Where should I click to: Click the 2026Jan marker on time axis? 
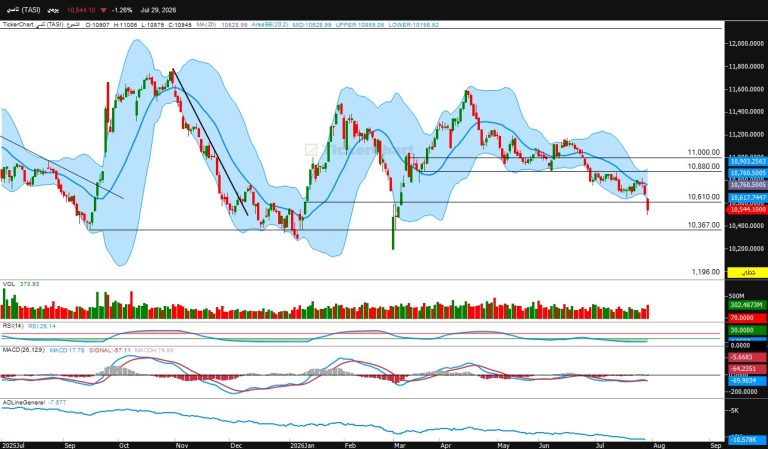click(x=302, y=445)
